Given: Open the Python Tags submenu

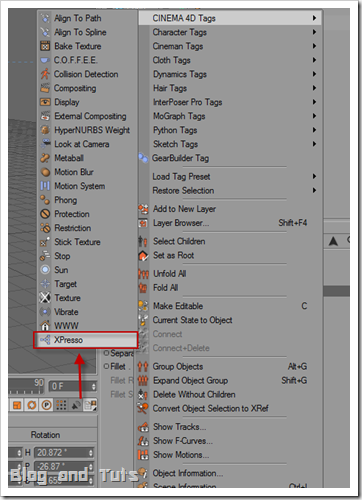Looking at the screenshot, I should tap(230, 130).
